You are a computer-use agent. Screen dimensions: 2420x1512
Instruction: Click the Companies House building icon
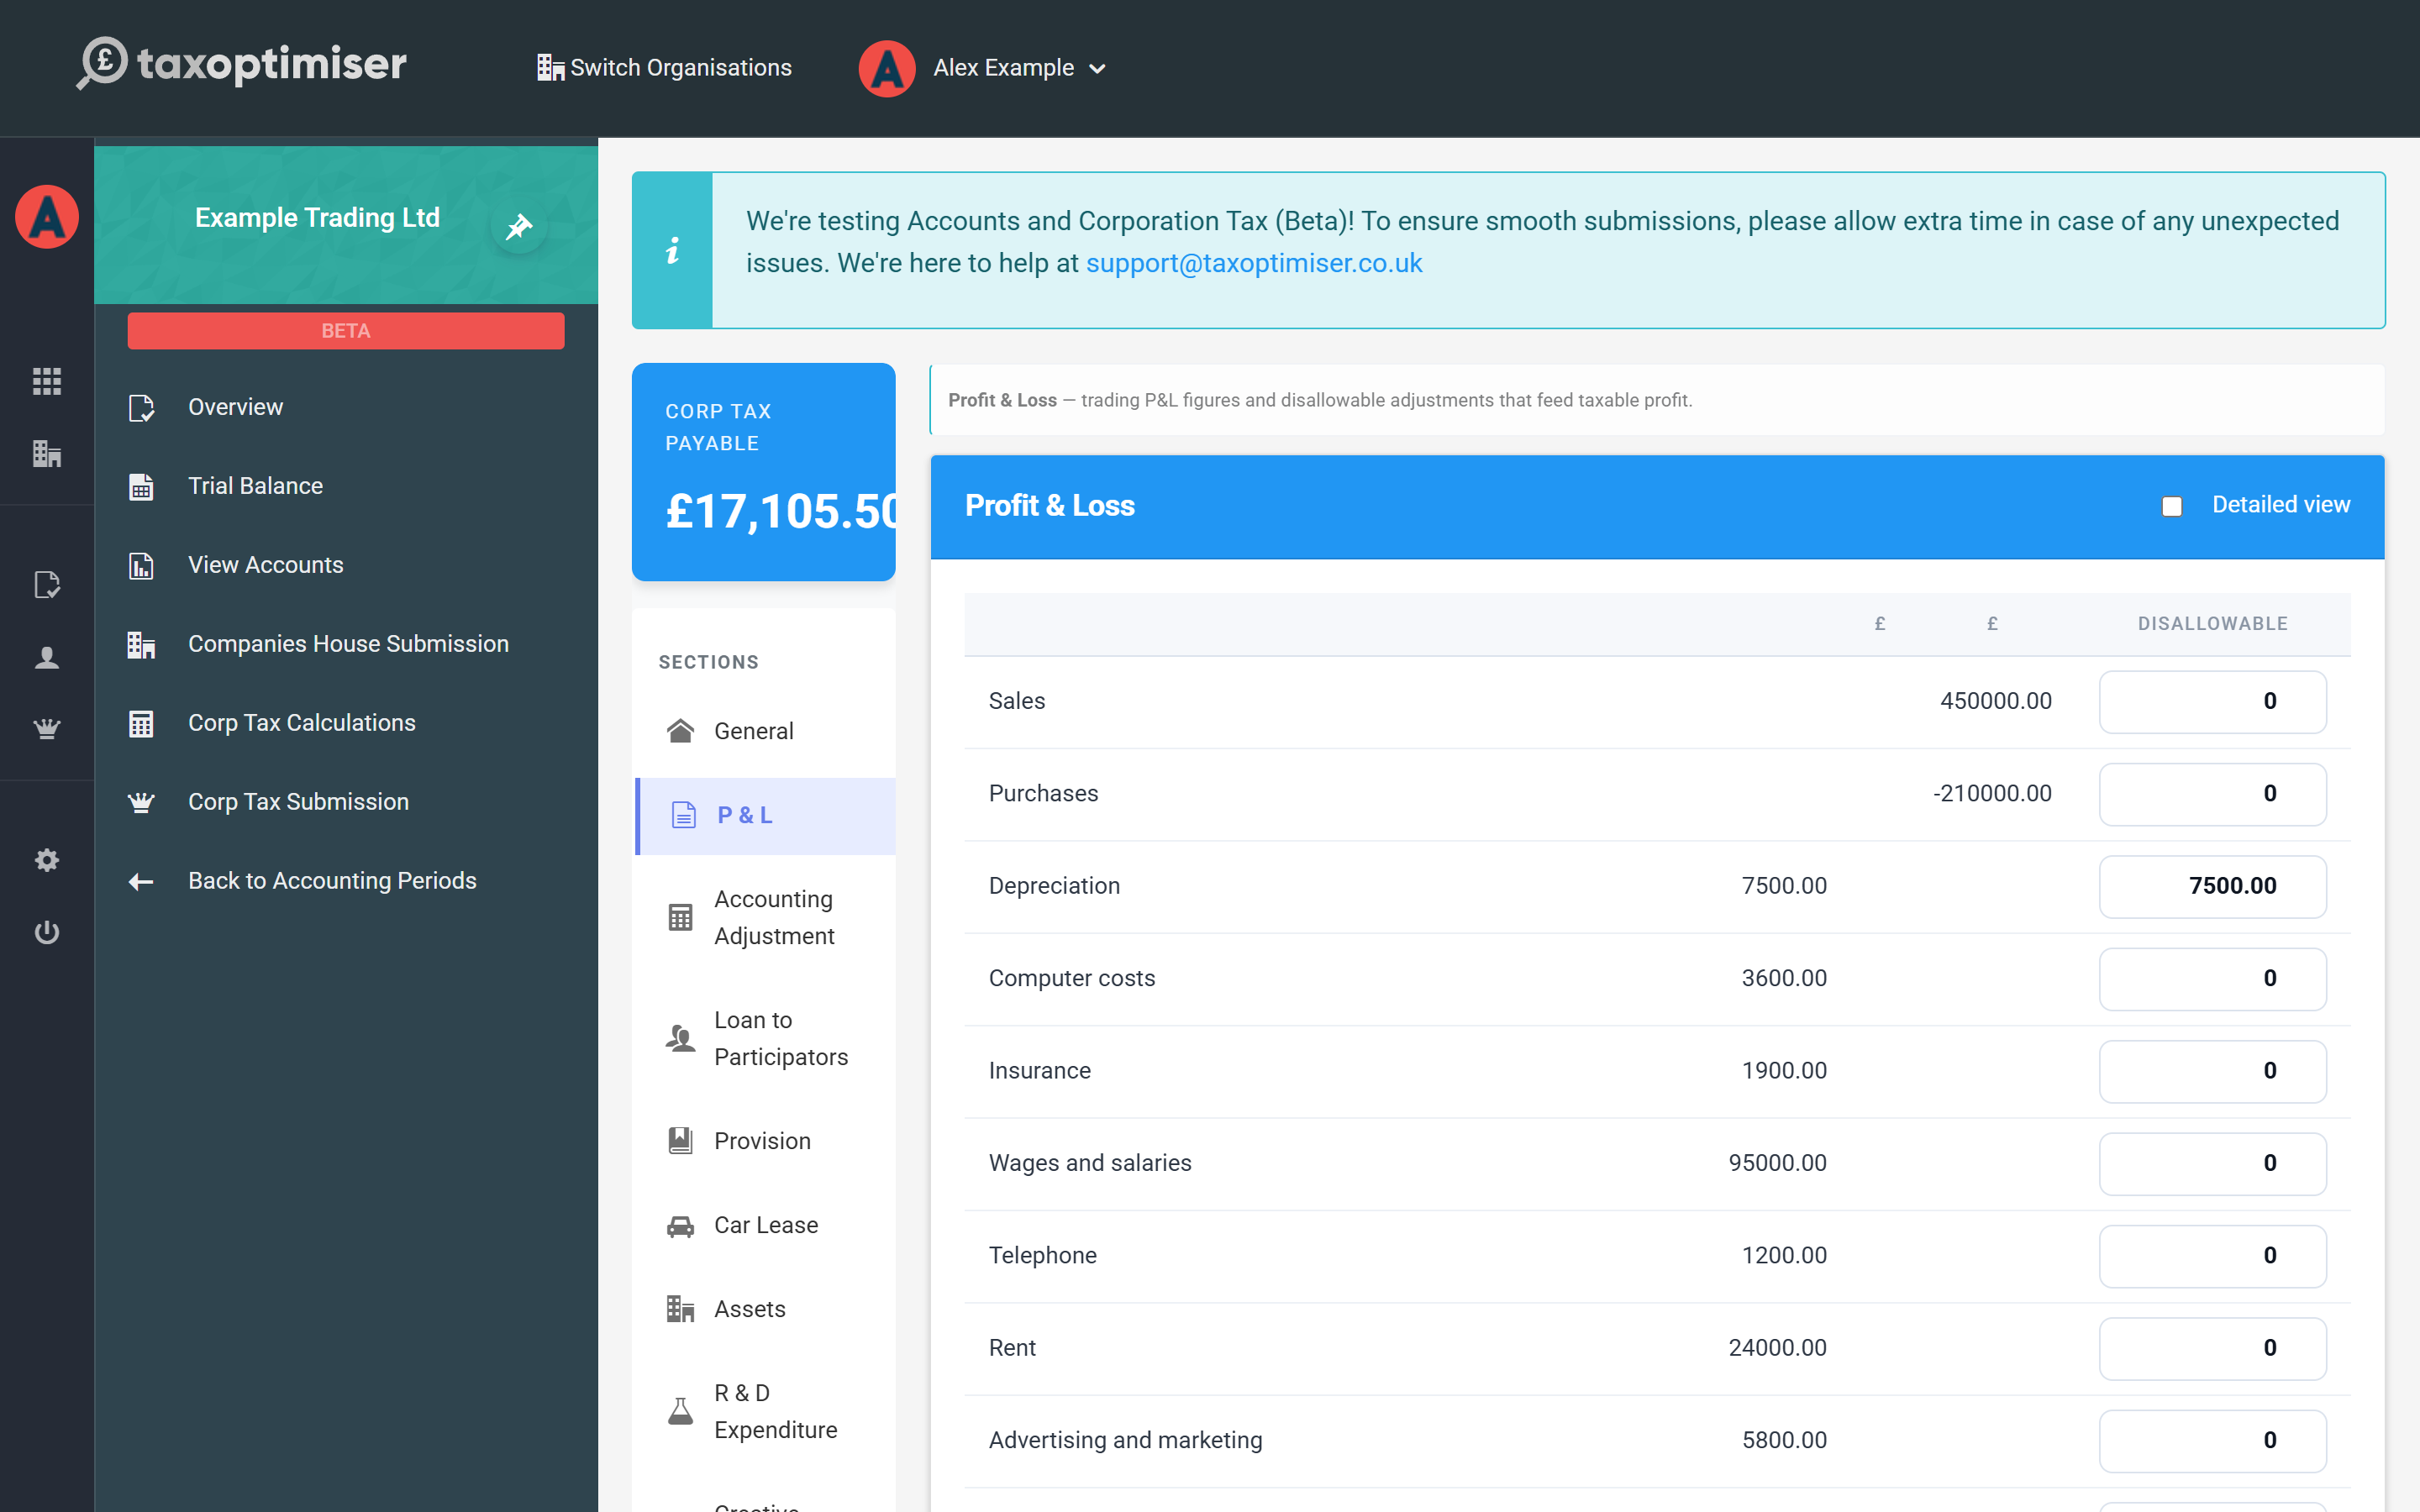tap(141, 645)
